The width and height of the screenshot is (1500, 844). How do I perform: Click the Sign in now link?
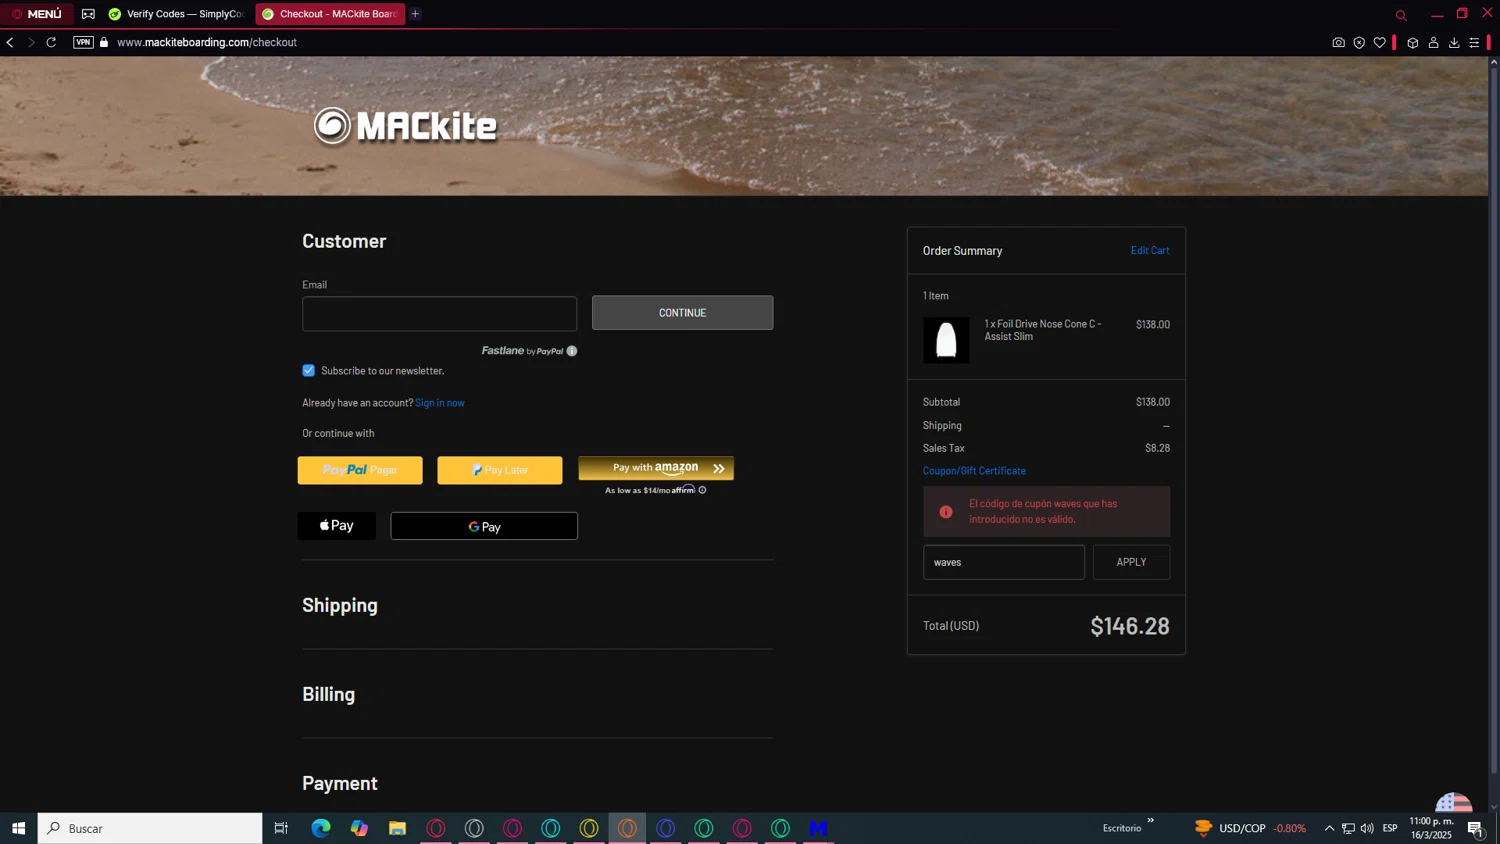[440, 403]
